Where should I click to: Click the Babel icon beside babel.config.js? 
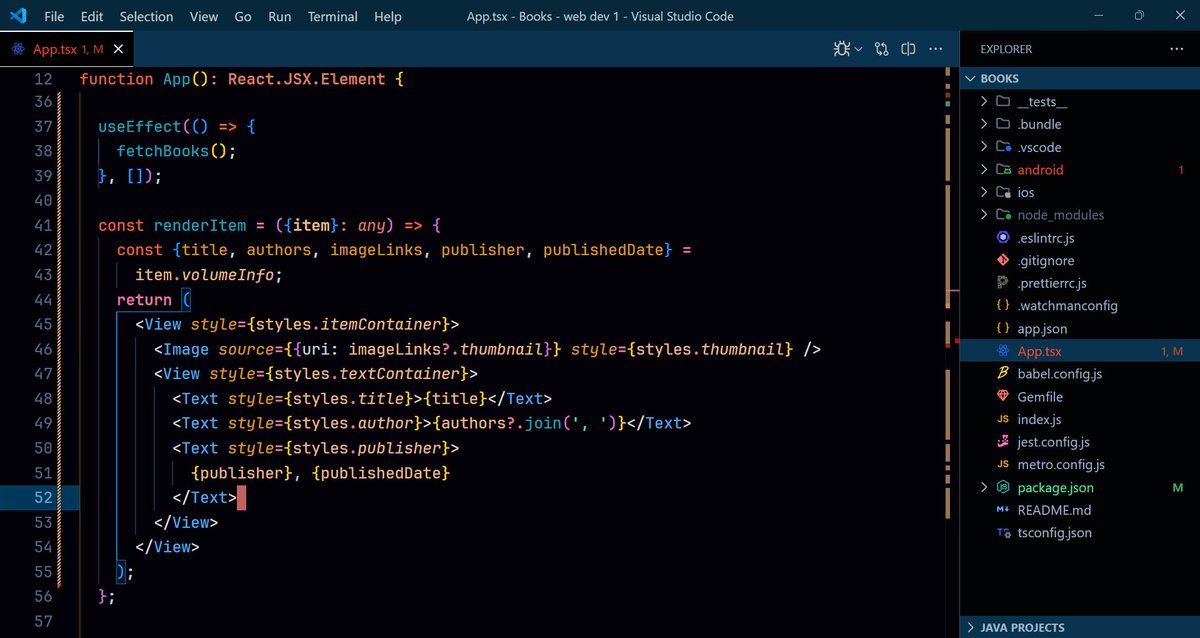coord(1003,374)
